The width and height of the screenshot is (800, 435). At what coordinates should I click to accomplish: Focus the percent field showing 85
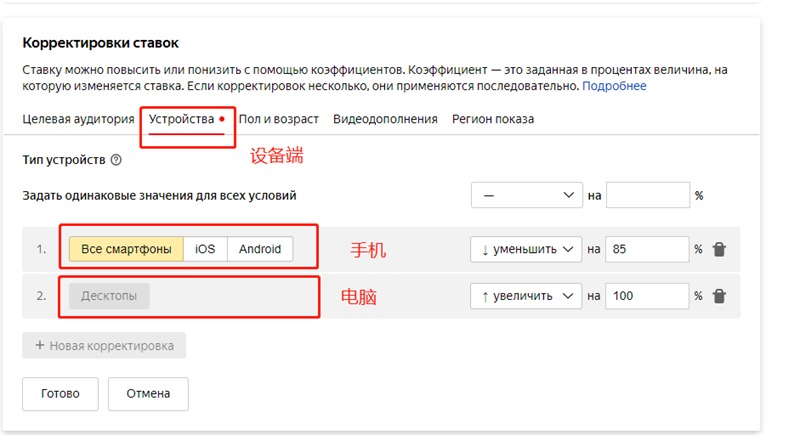click(x=647, y=249)
